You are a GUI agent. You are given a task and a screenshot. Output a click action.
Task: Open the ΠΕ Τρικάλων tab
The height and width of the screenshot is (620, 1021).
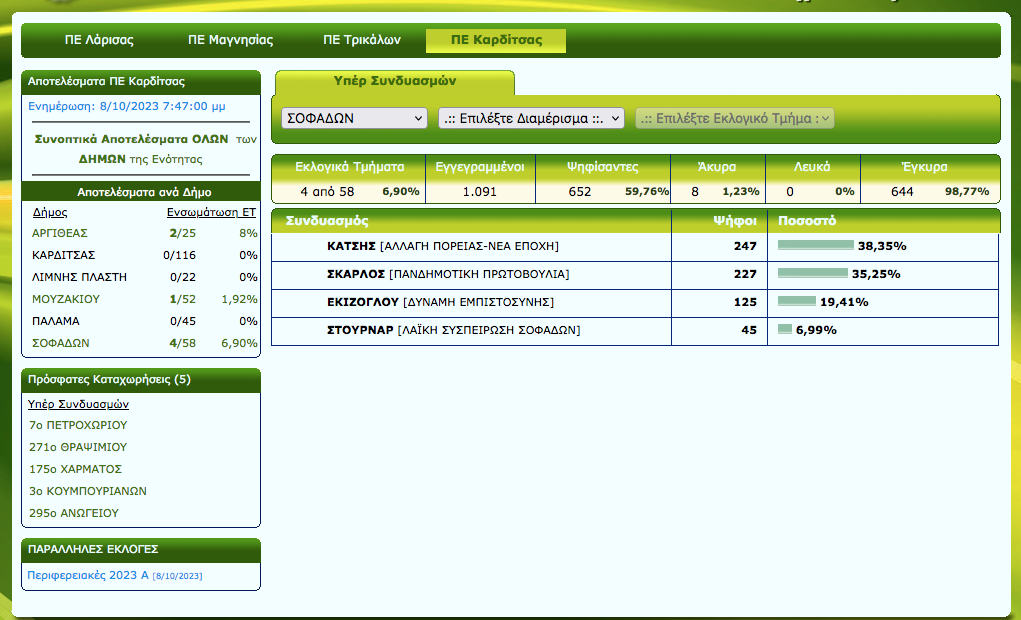point(362,41)
